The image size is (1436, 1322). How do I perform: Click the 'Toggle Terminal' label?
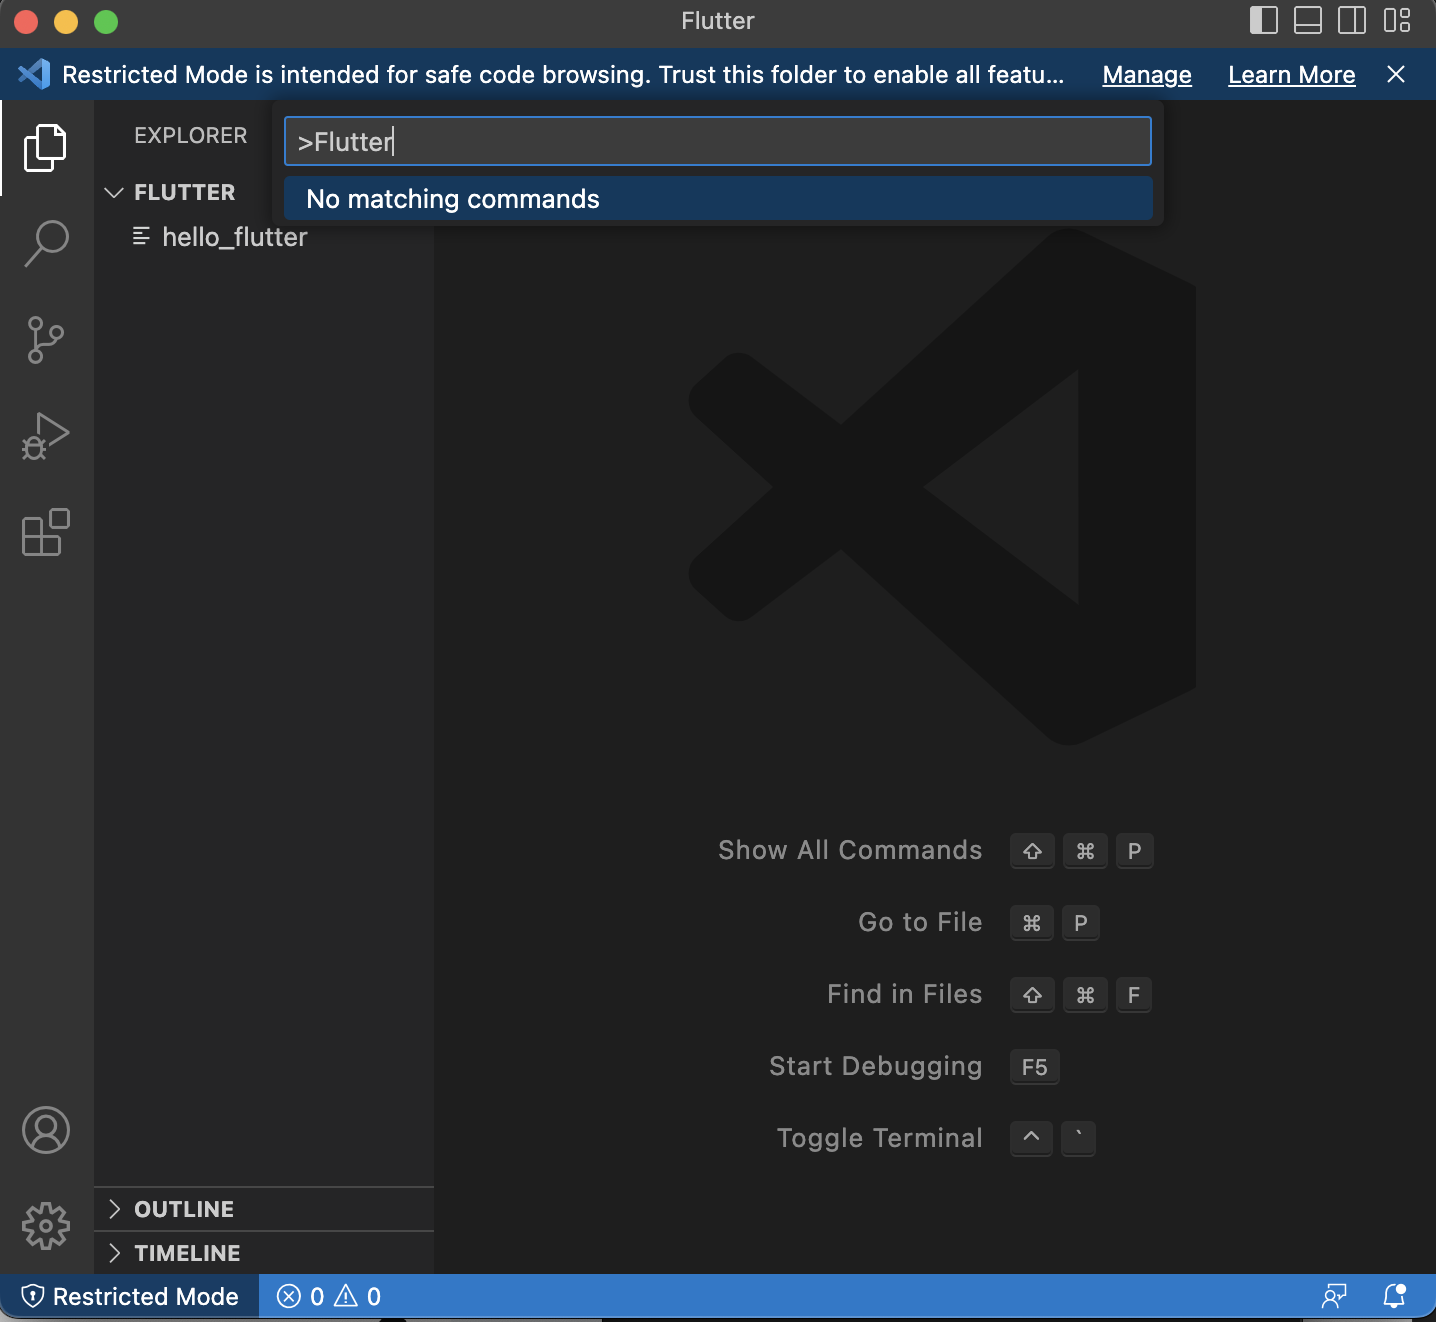pyautogui.click(x=880, y=1138)
